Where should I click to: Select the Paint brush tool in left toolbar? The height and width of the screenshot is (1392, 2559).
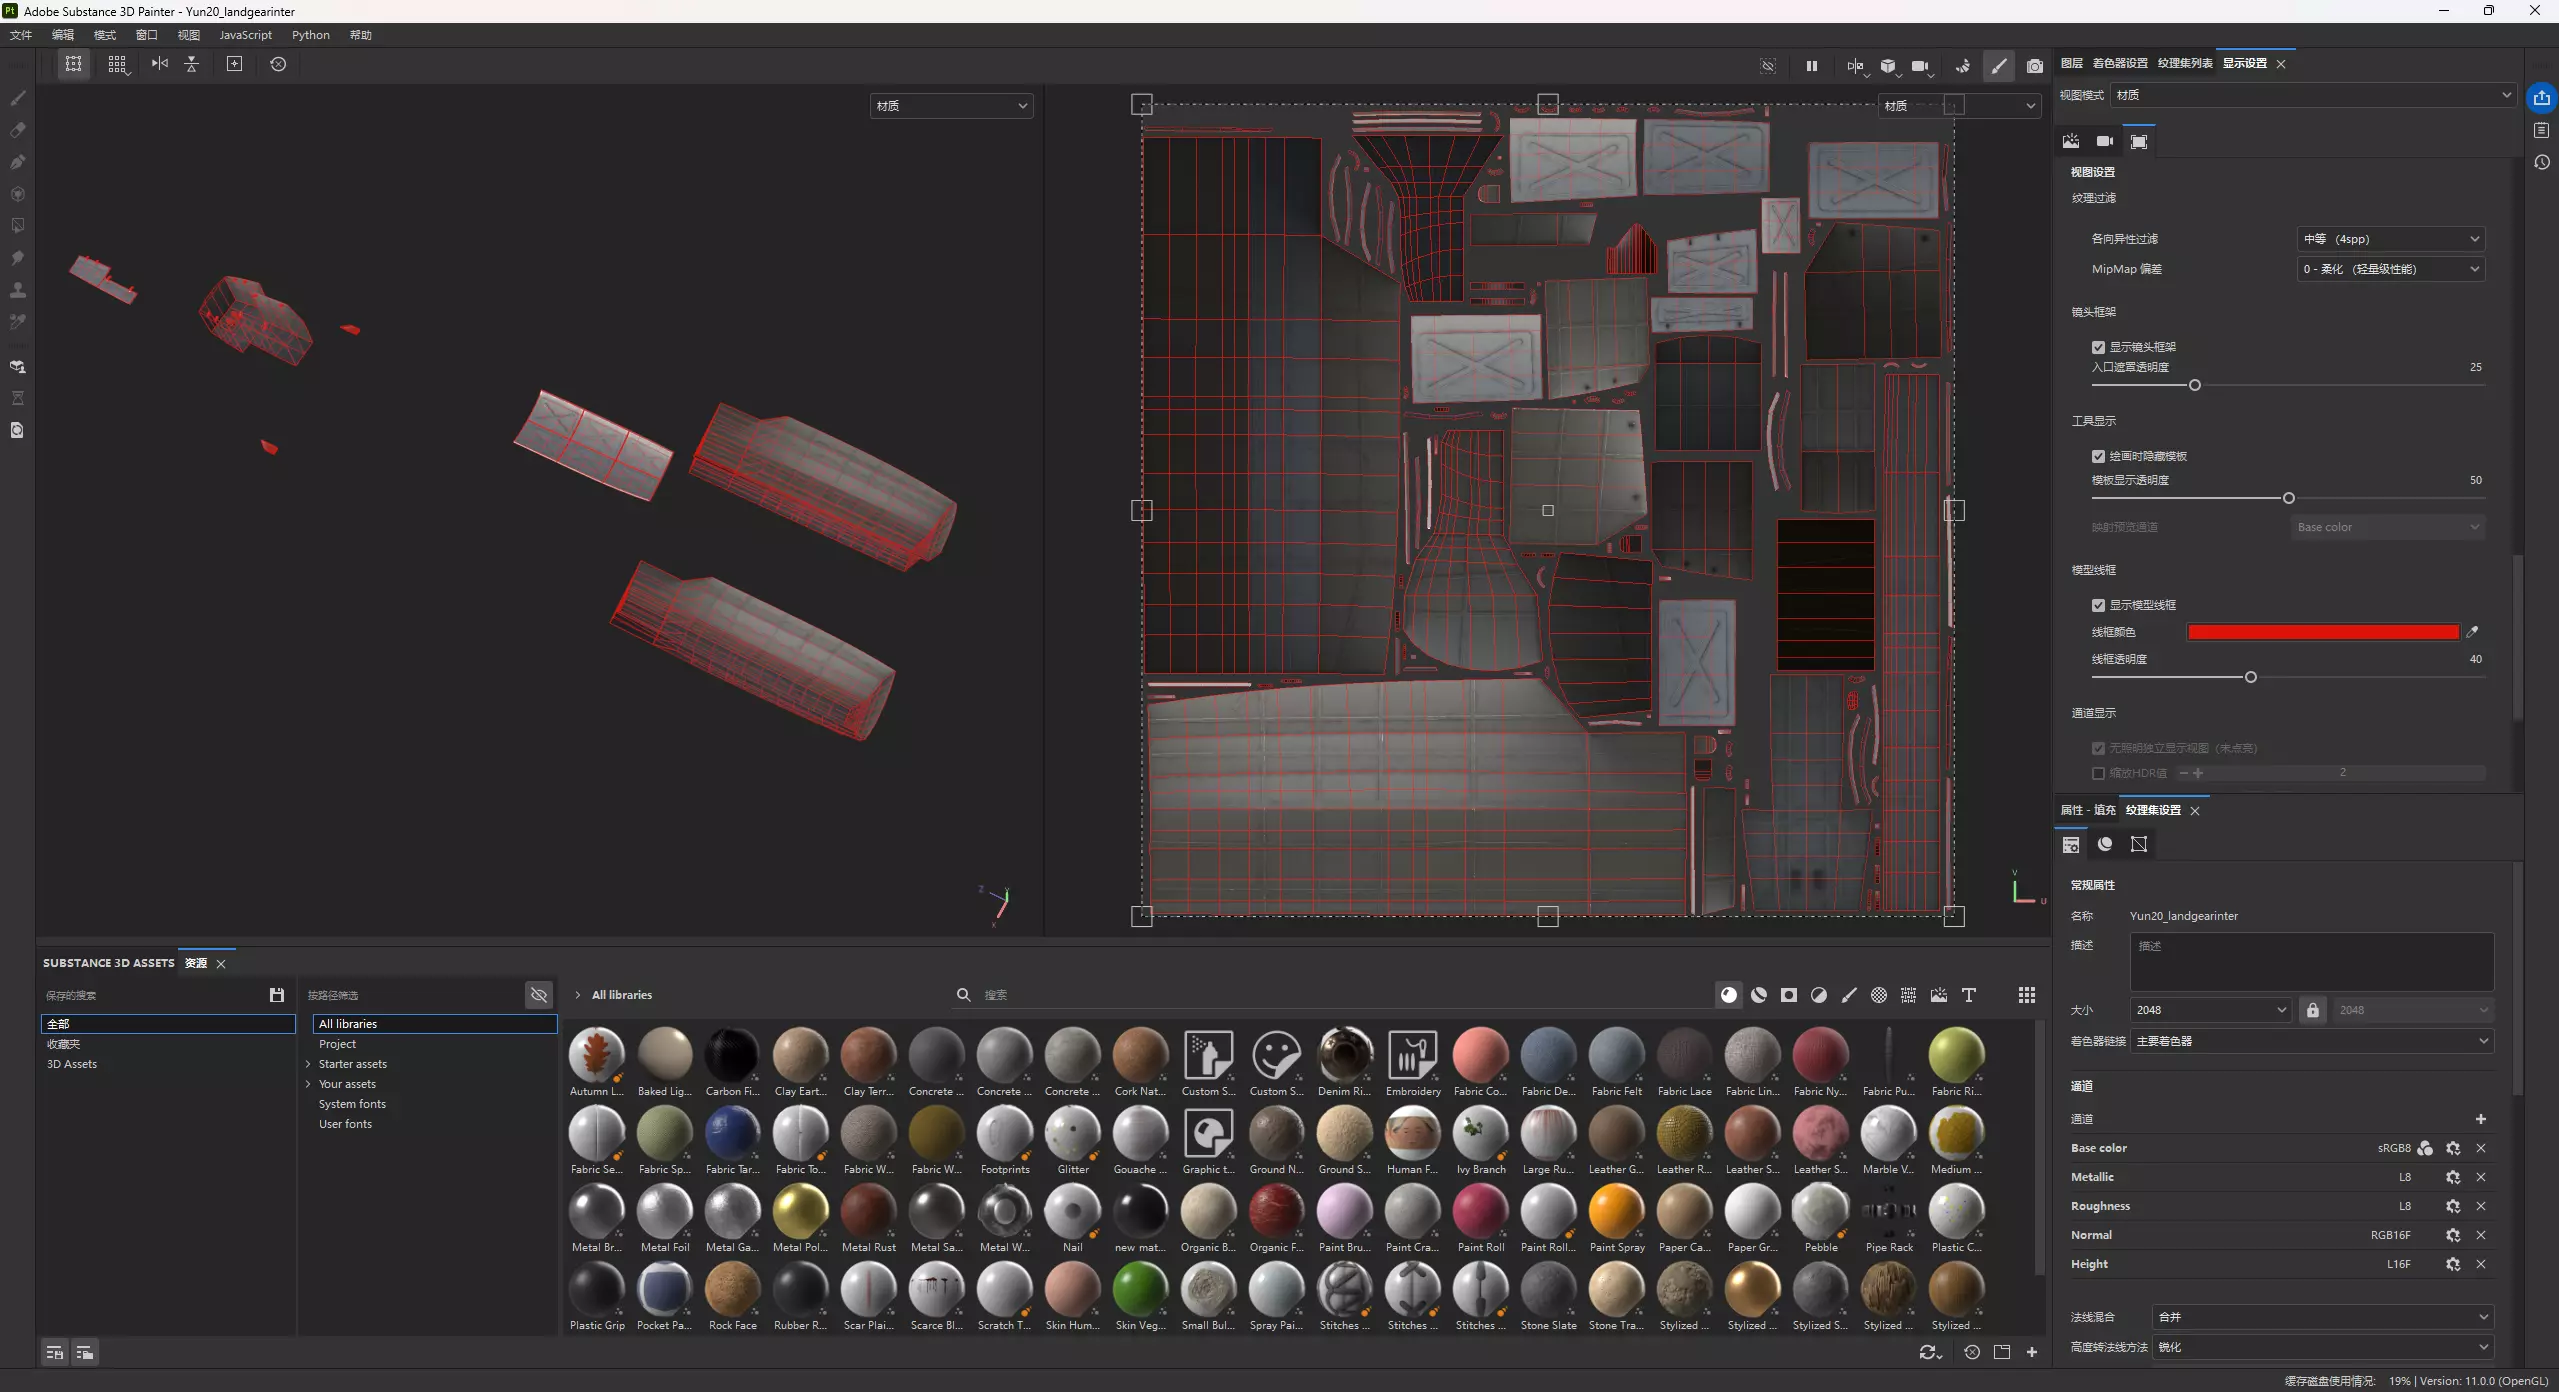coord(17,98)
